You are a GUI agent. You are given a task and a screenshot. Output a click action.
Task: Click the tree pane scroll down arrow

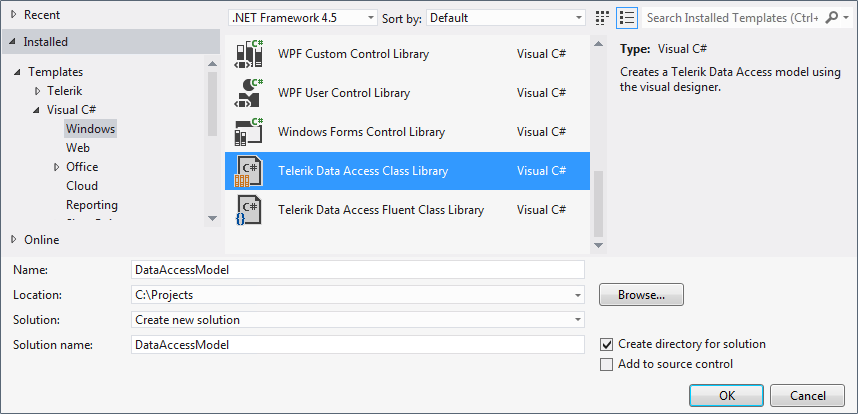(x=212, y=218)
